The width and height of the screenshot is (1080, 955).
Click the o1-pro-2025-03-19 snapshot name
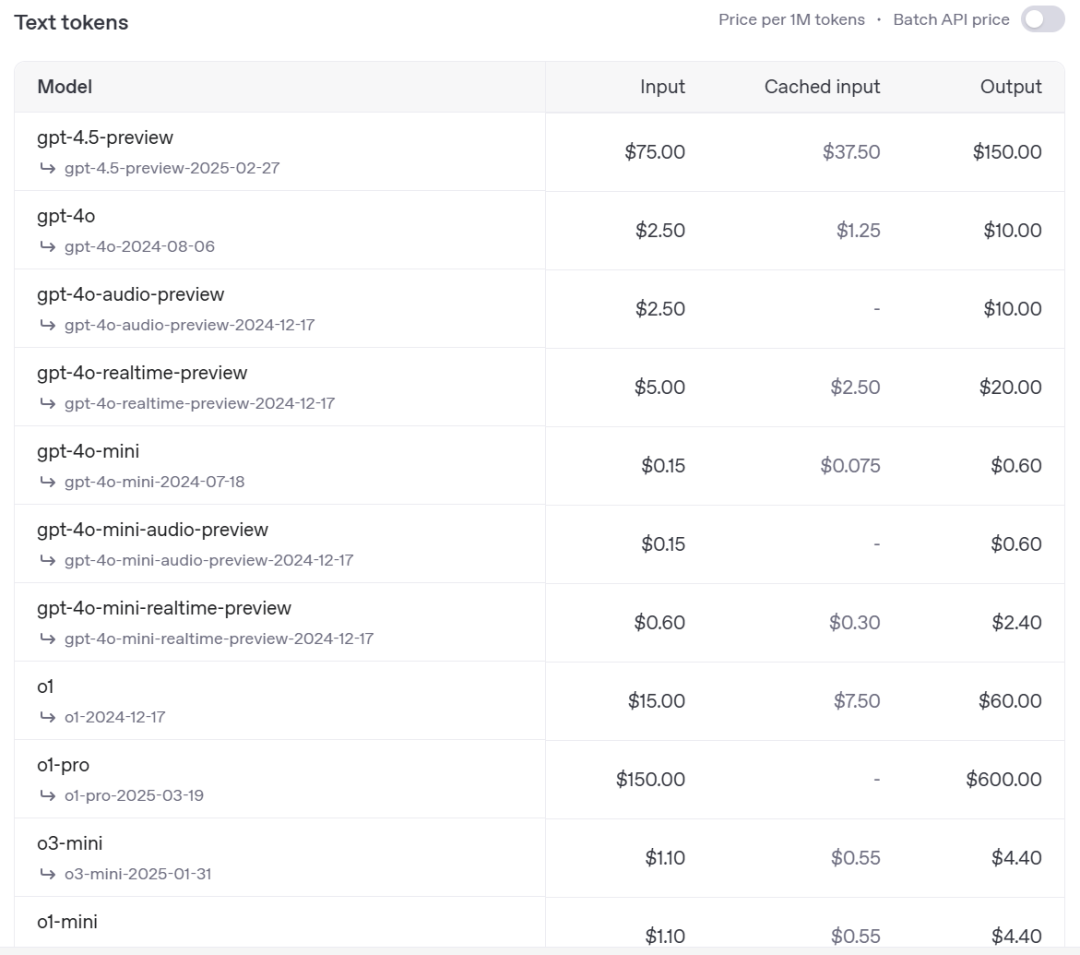coord(134,796)
